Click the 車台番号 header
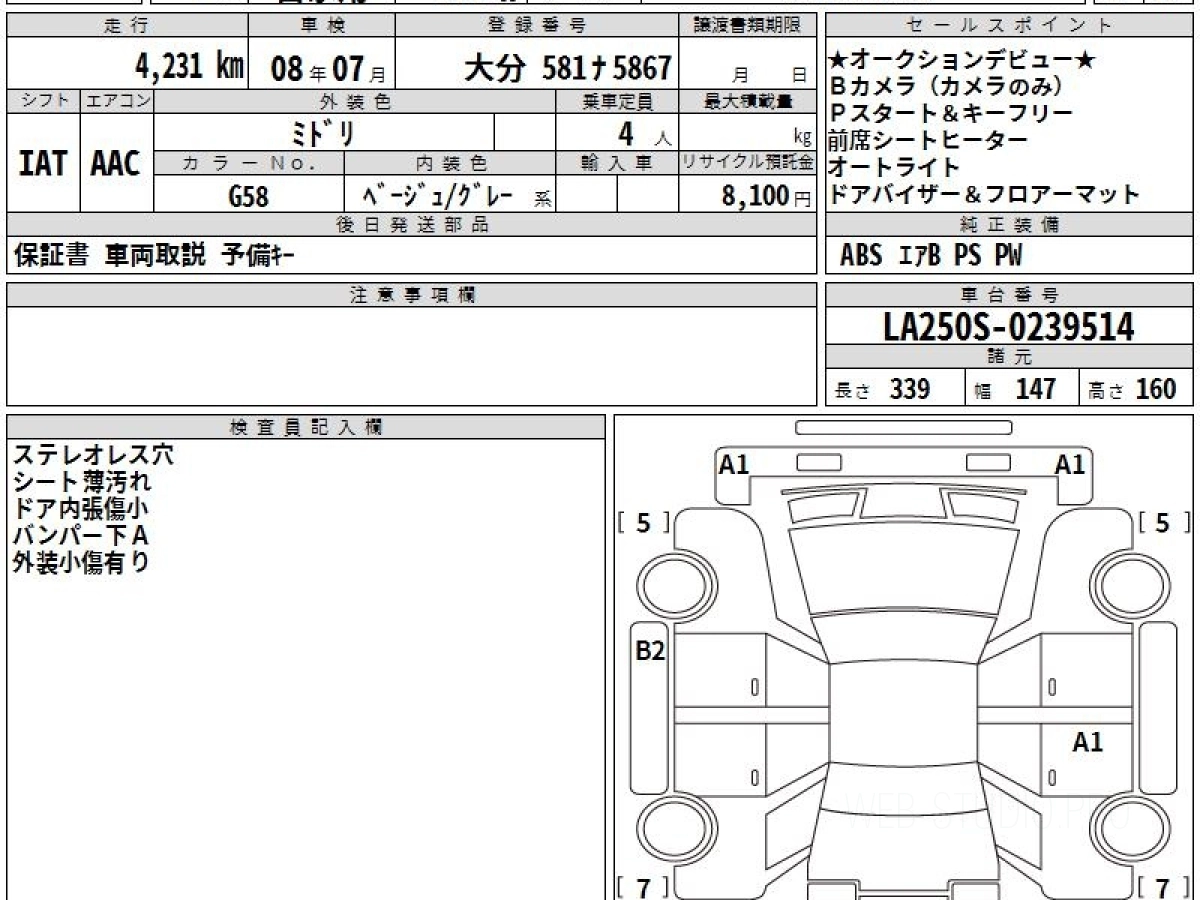This screenshot has width=1200, height=900. (x=1010, y=295)
